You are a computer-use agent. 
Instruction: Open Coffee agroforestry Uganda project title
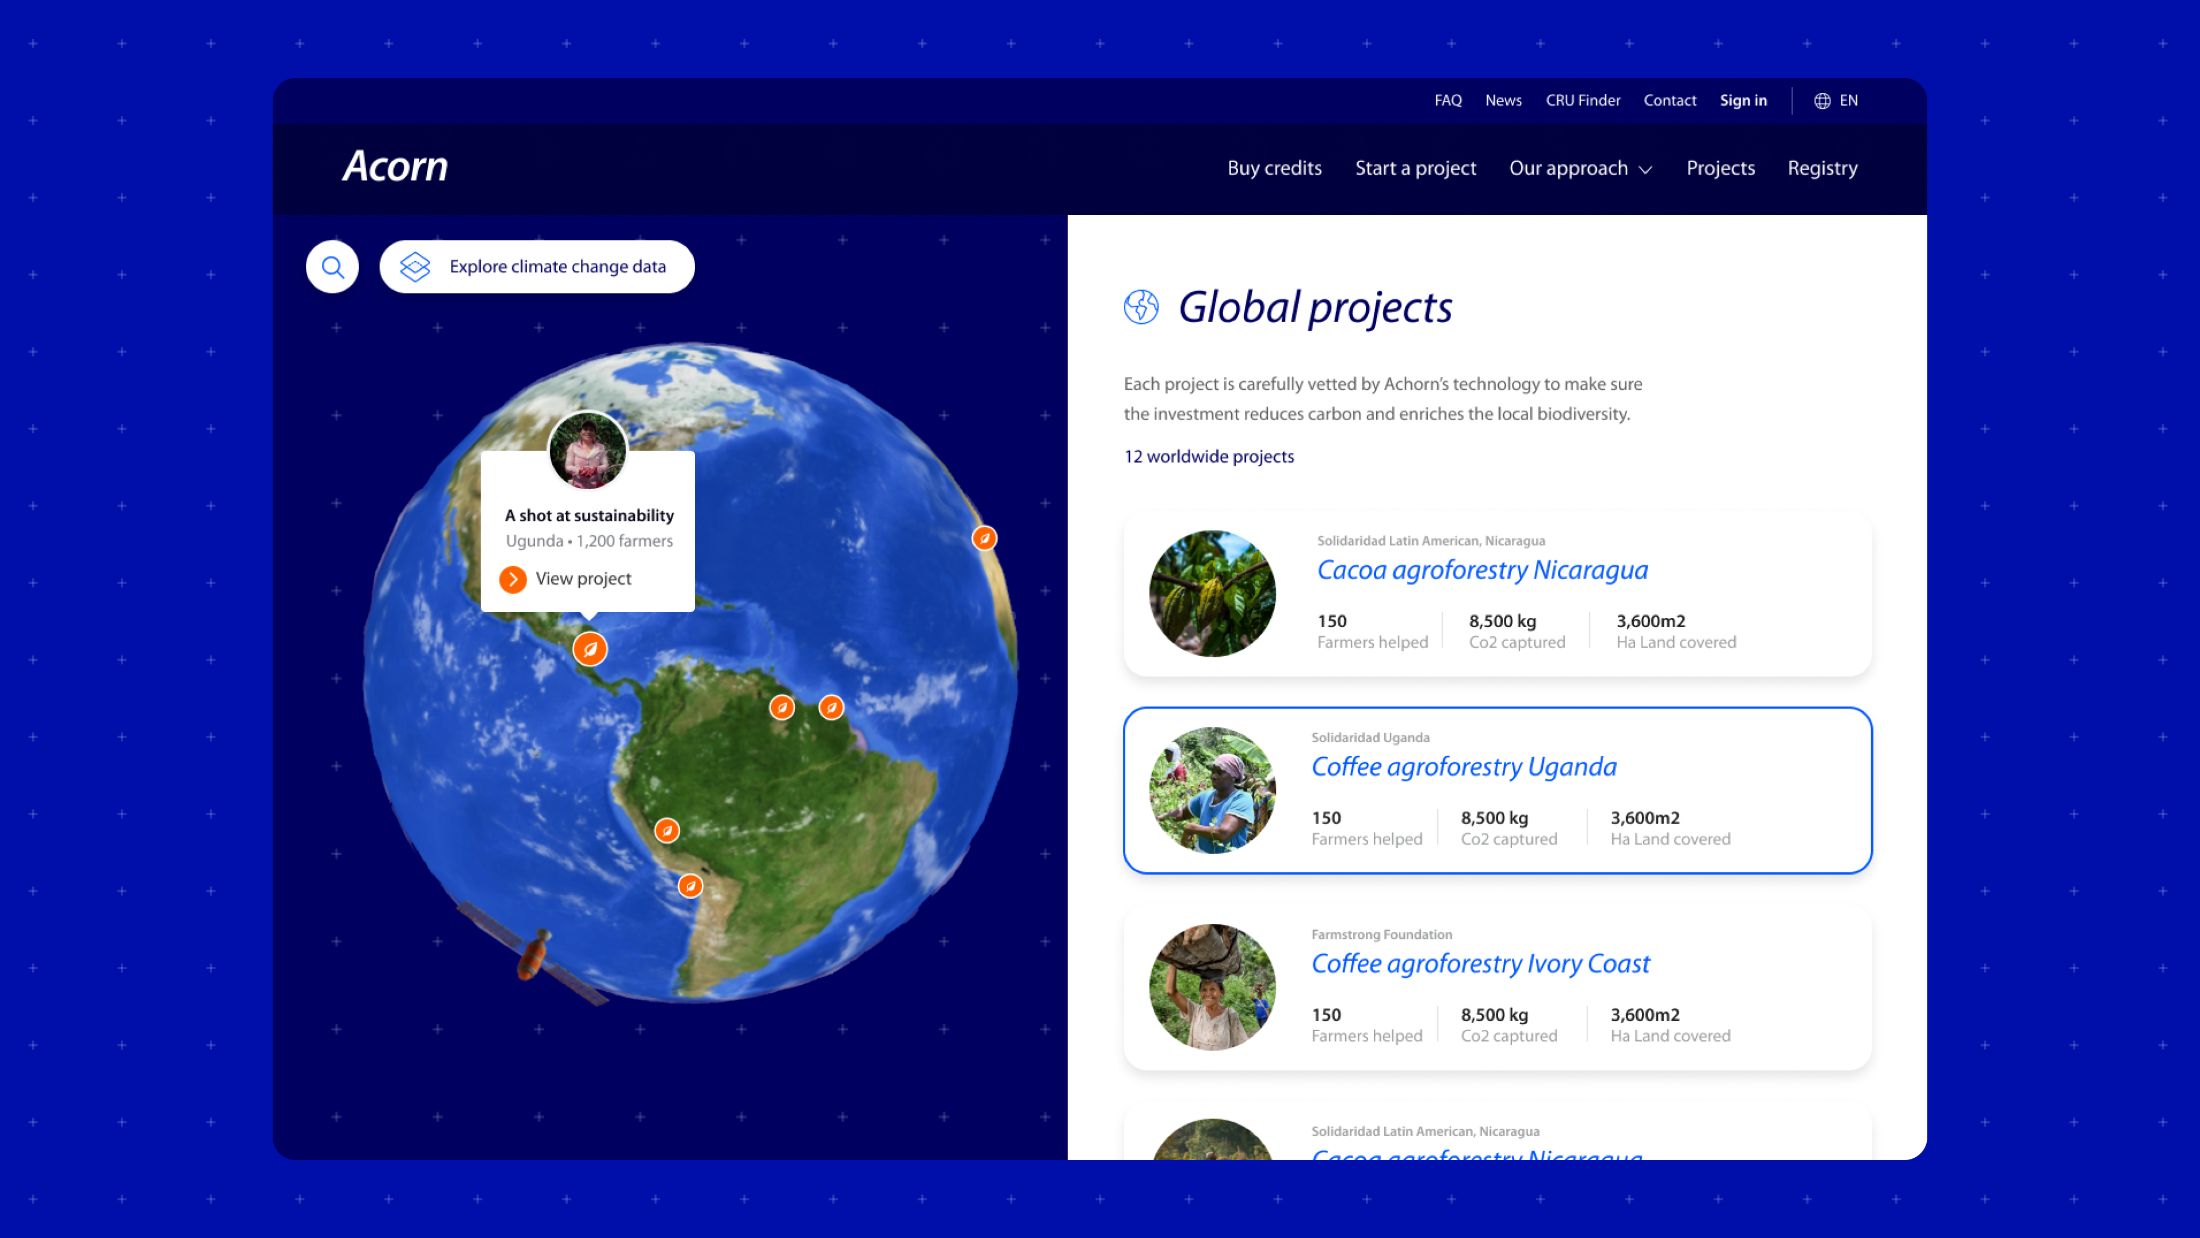pyautogui.click(x=1464, y=767)
